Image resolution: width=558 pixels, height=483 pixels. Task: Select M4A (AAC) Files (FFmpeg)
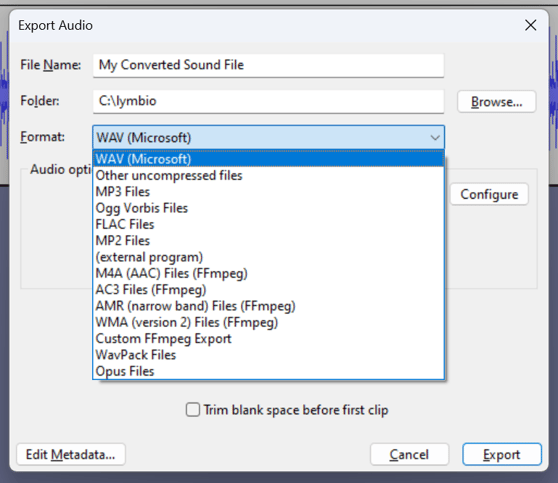(x=268, y=274)
